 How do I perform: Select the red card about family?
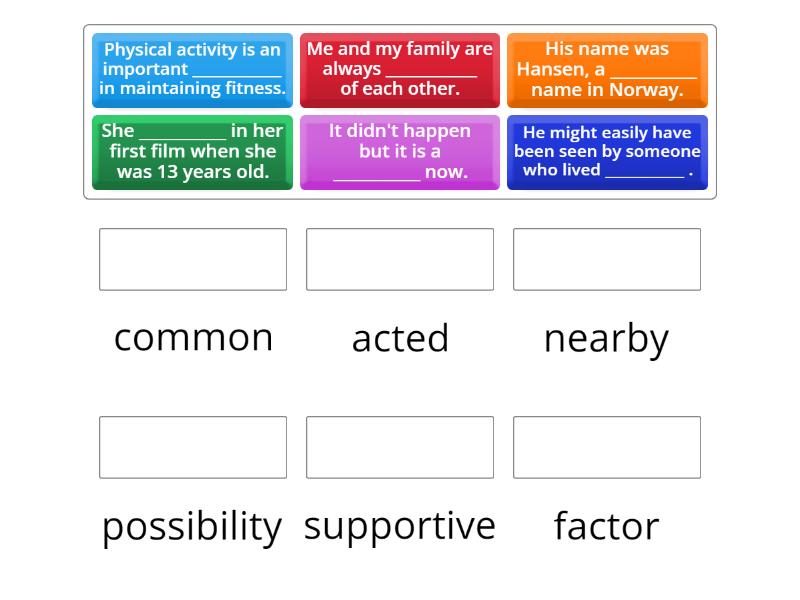coord(400,69)
